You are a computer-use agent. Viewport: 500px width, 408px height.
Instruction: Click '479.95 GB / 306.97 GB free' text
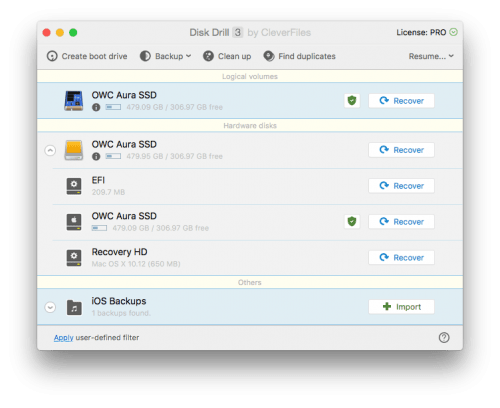point(174,156)
